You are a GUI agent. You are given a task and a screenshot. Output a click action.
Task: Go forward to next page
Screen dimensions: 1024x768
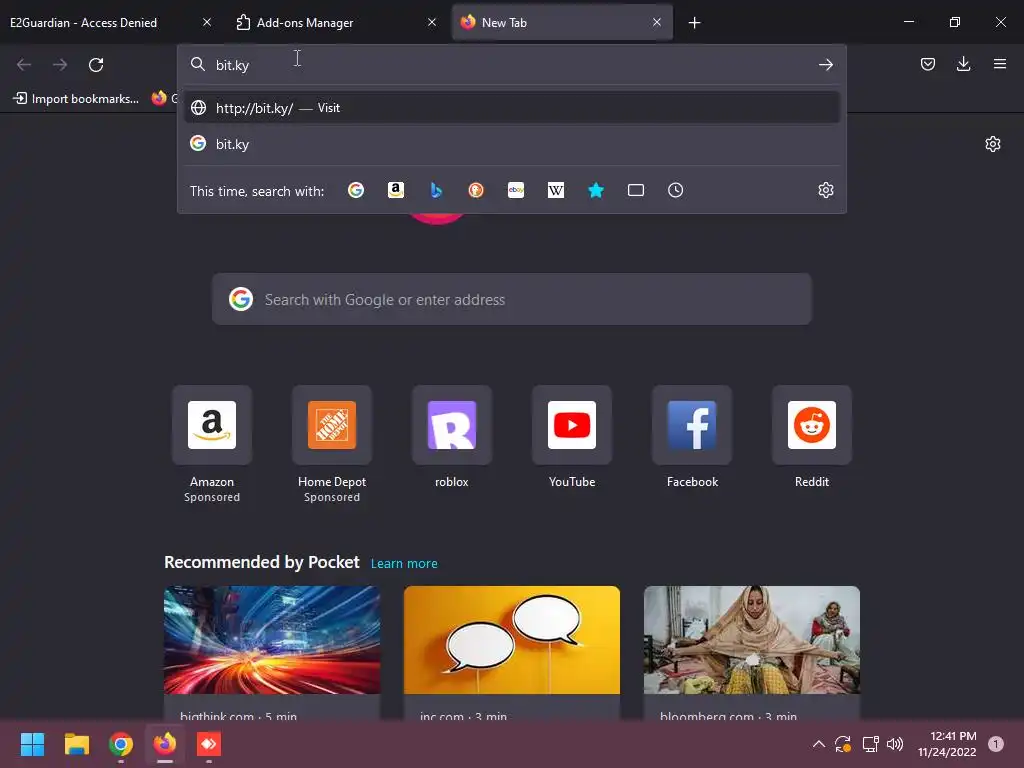tap(60, 65)
